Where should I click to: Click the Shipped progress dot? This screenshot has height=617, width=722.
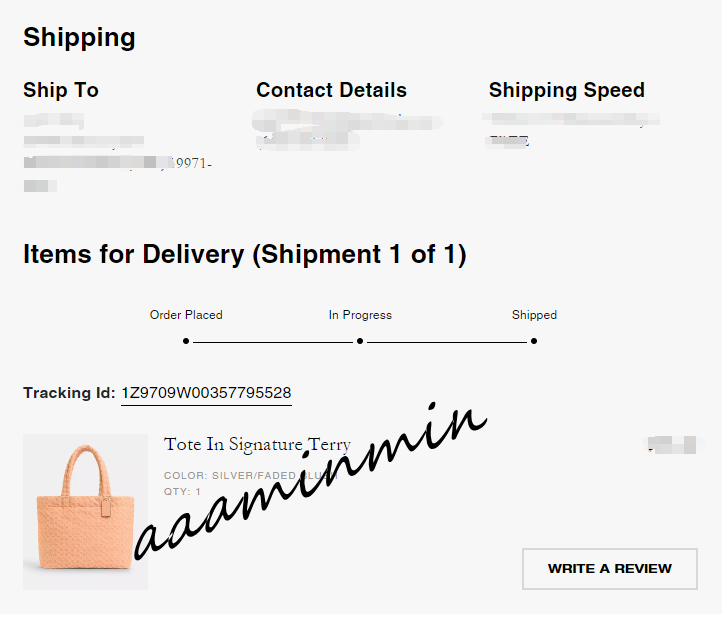tap(534, 341)
